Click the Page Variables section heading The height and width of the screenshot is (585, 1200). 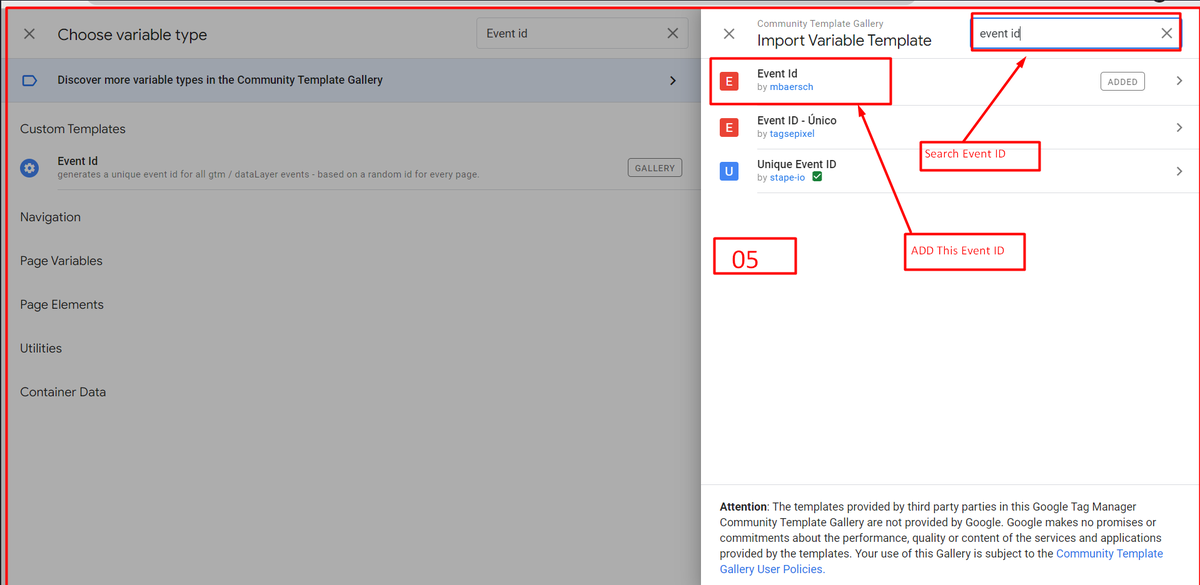(61, 261)
